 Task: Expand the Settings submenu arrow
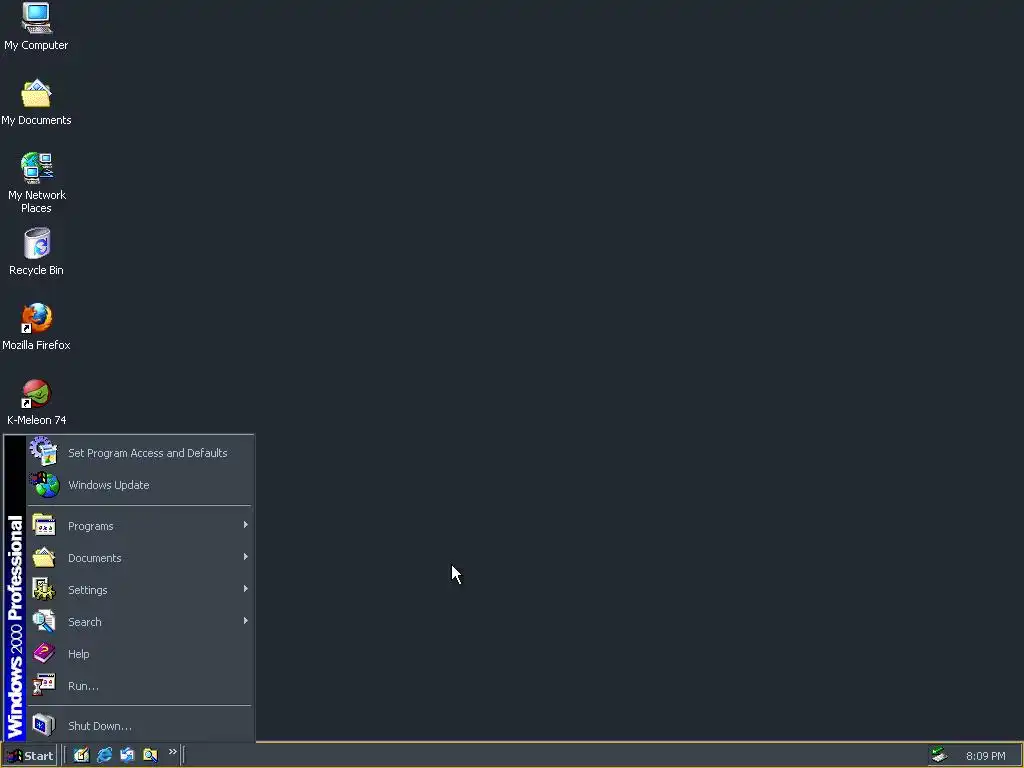pos(246,589)
